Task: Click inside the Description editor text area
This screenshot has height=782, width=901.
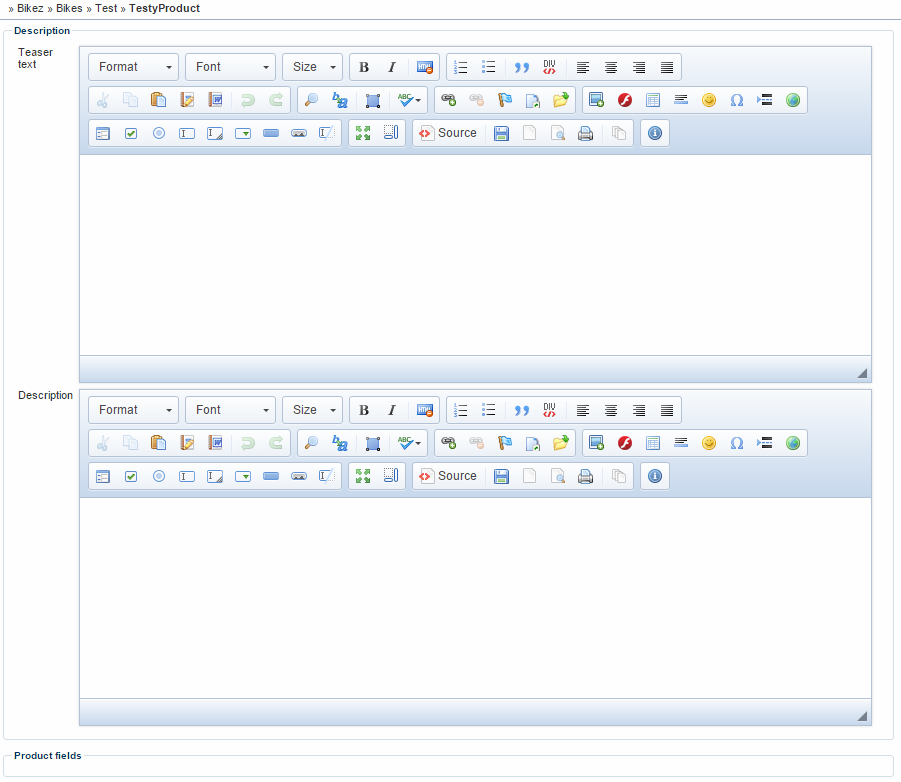Action: [x=475, y=597]
